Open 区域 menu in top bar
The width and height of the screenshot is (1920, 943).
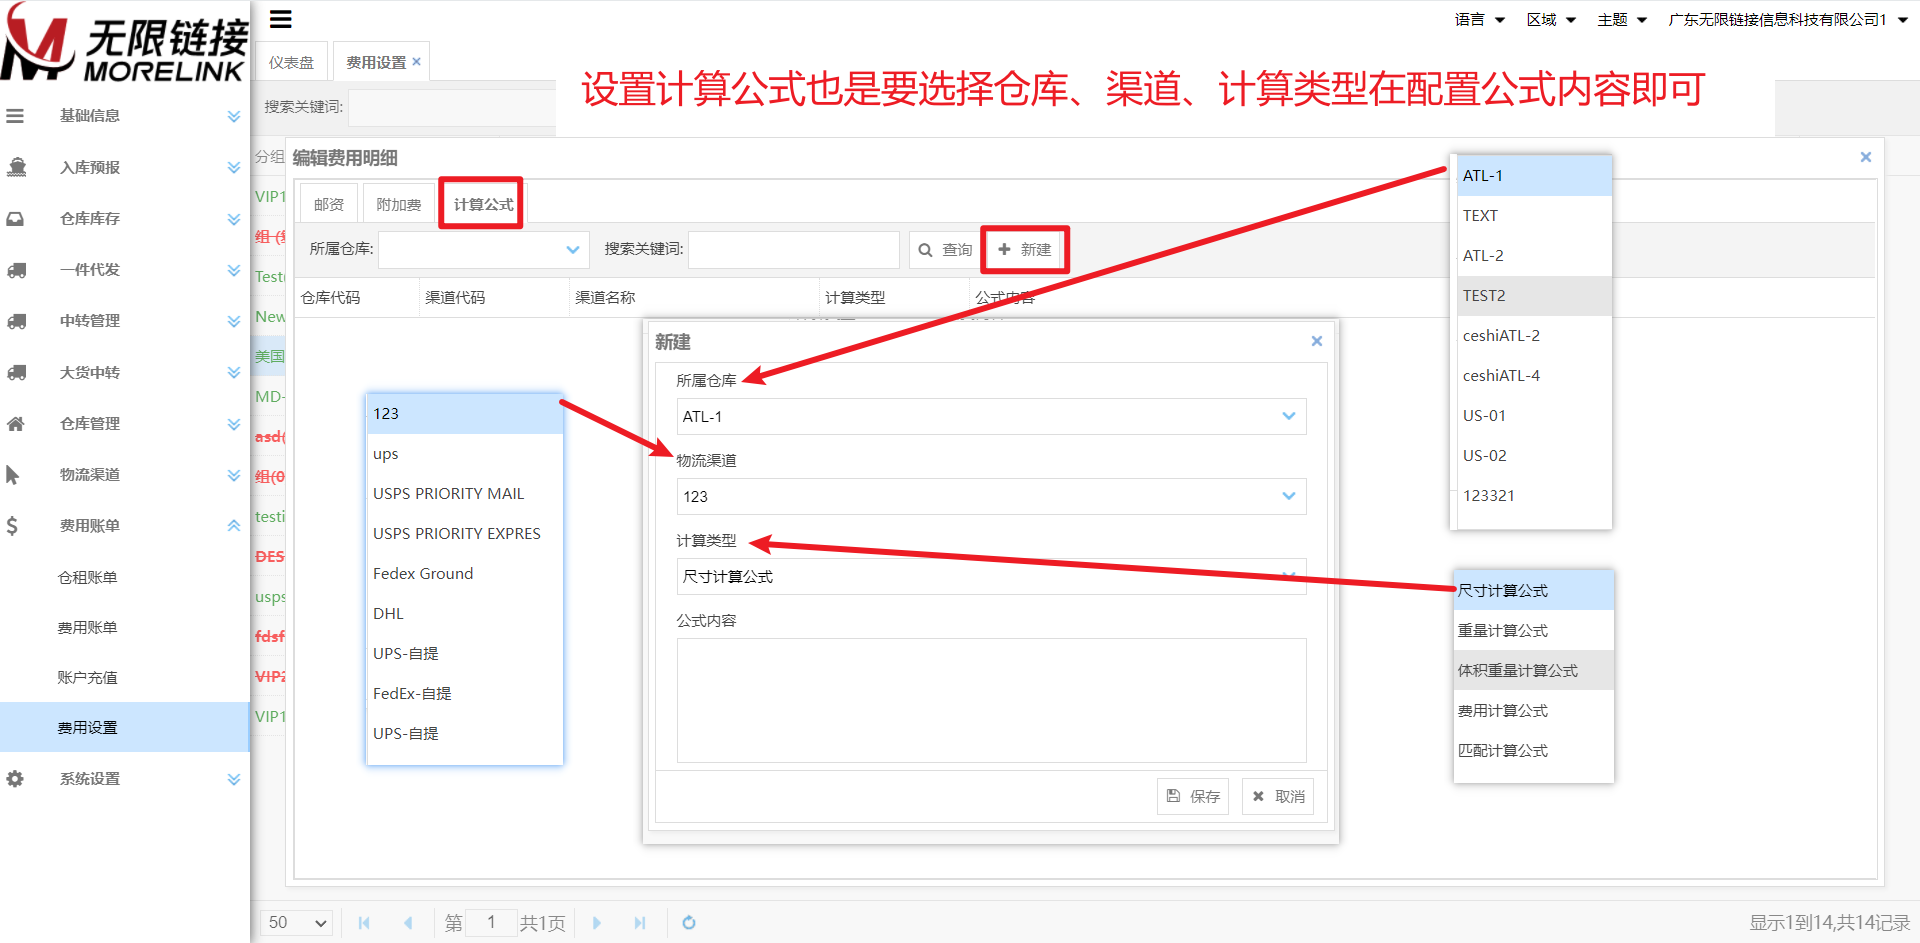click(1551, 20)
